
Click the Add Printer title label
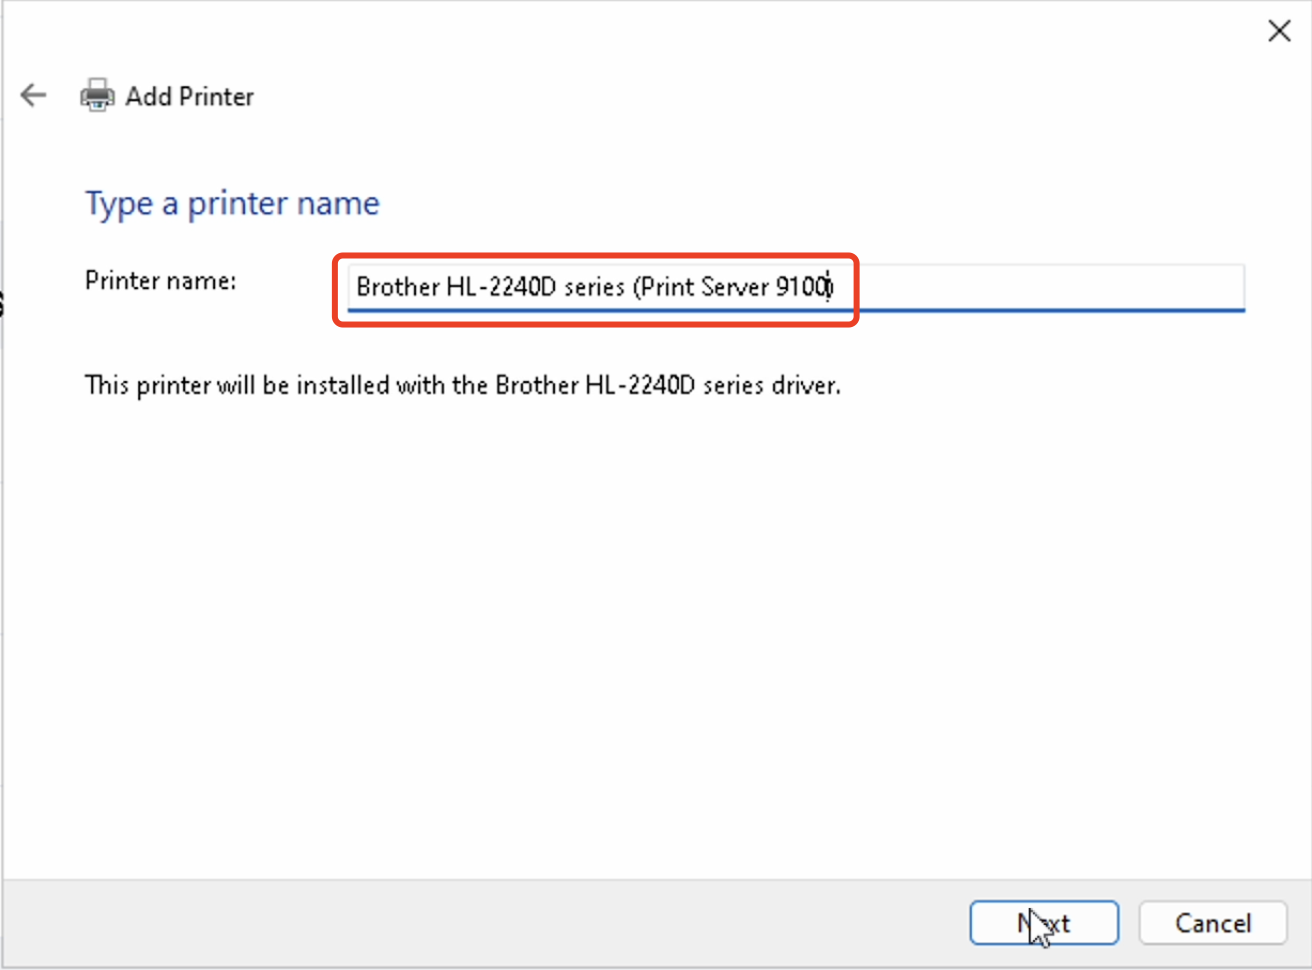pos(190,96)
